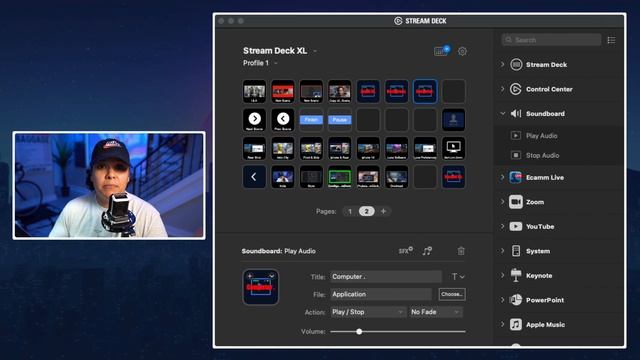Click the Search actions field

(551, 40)
